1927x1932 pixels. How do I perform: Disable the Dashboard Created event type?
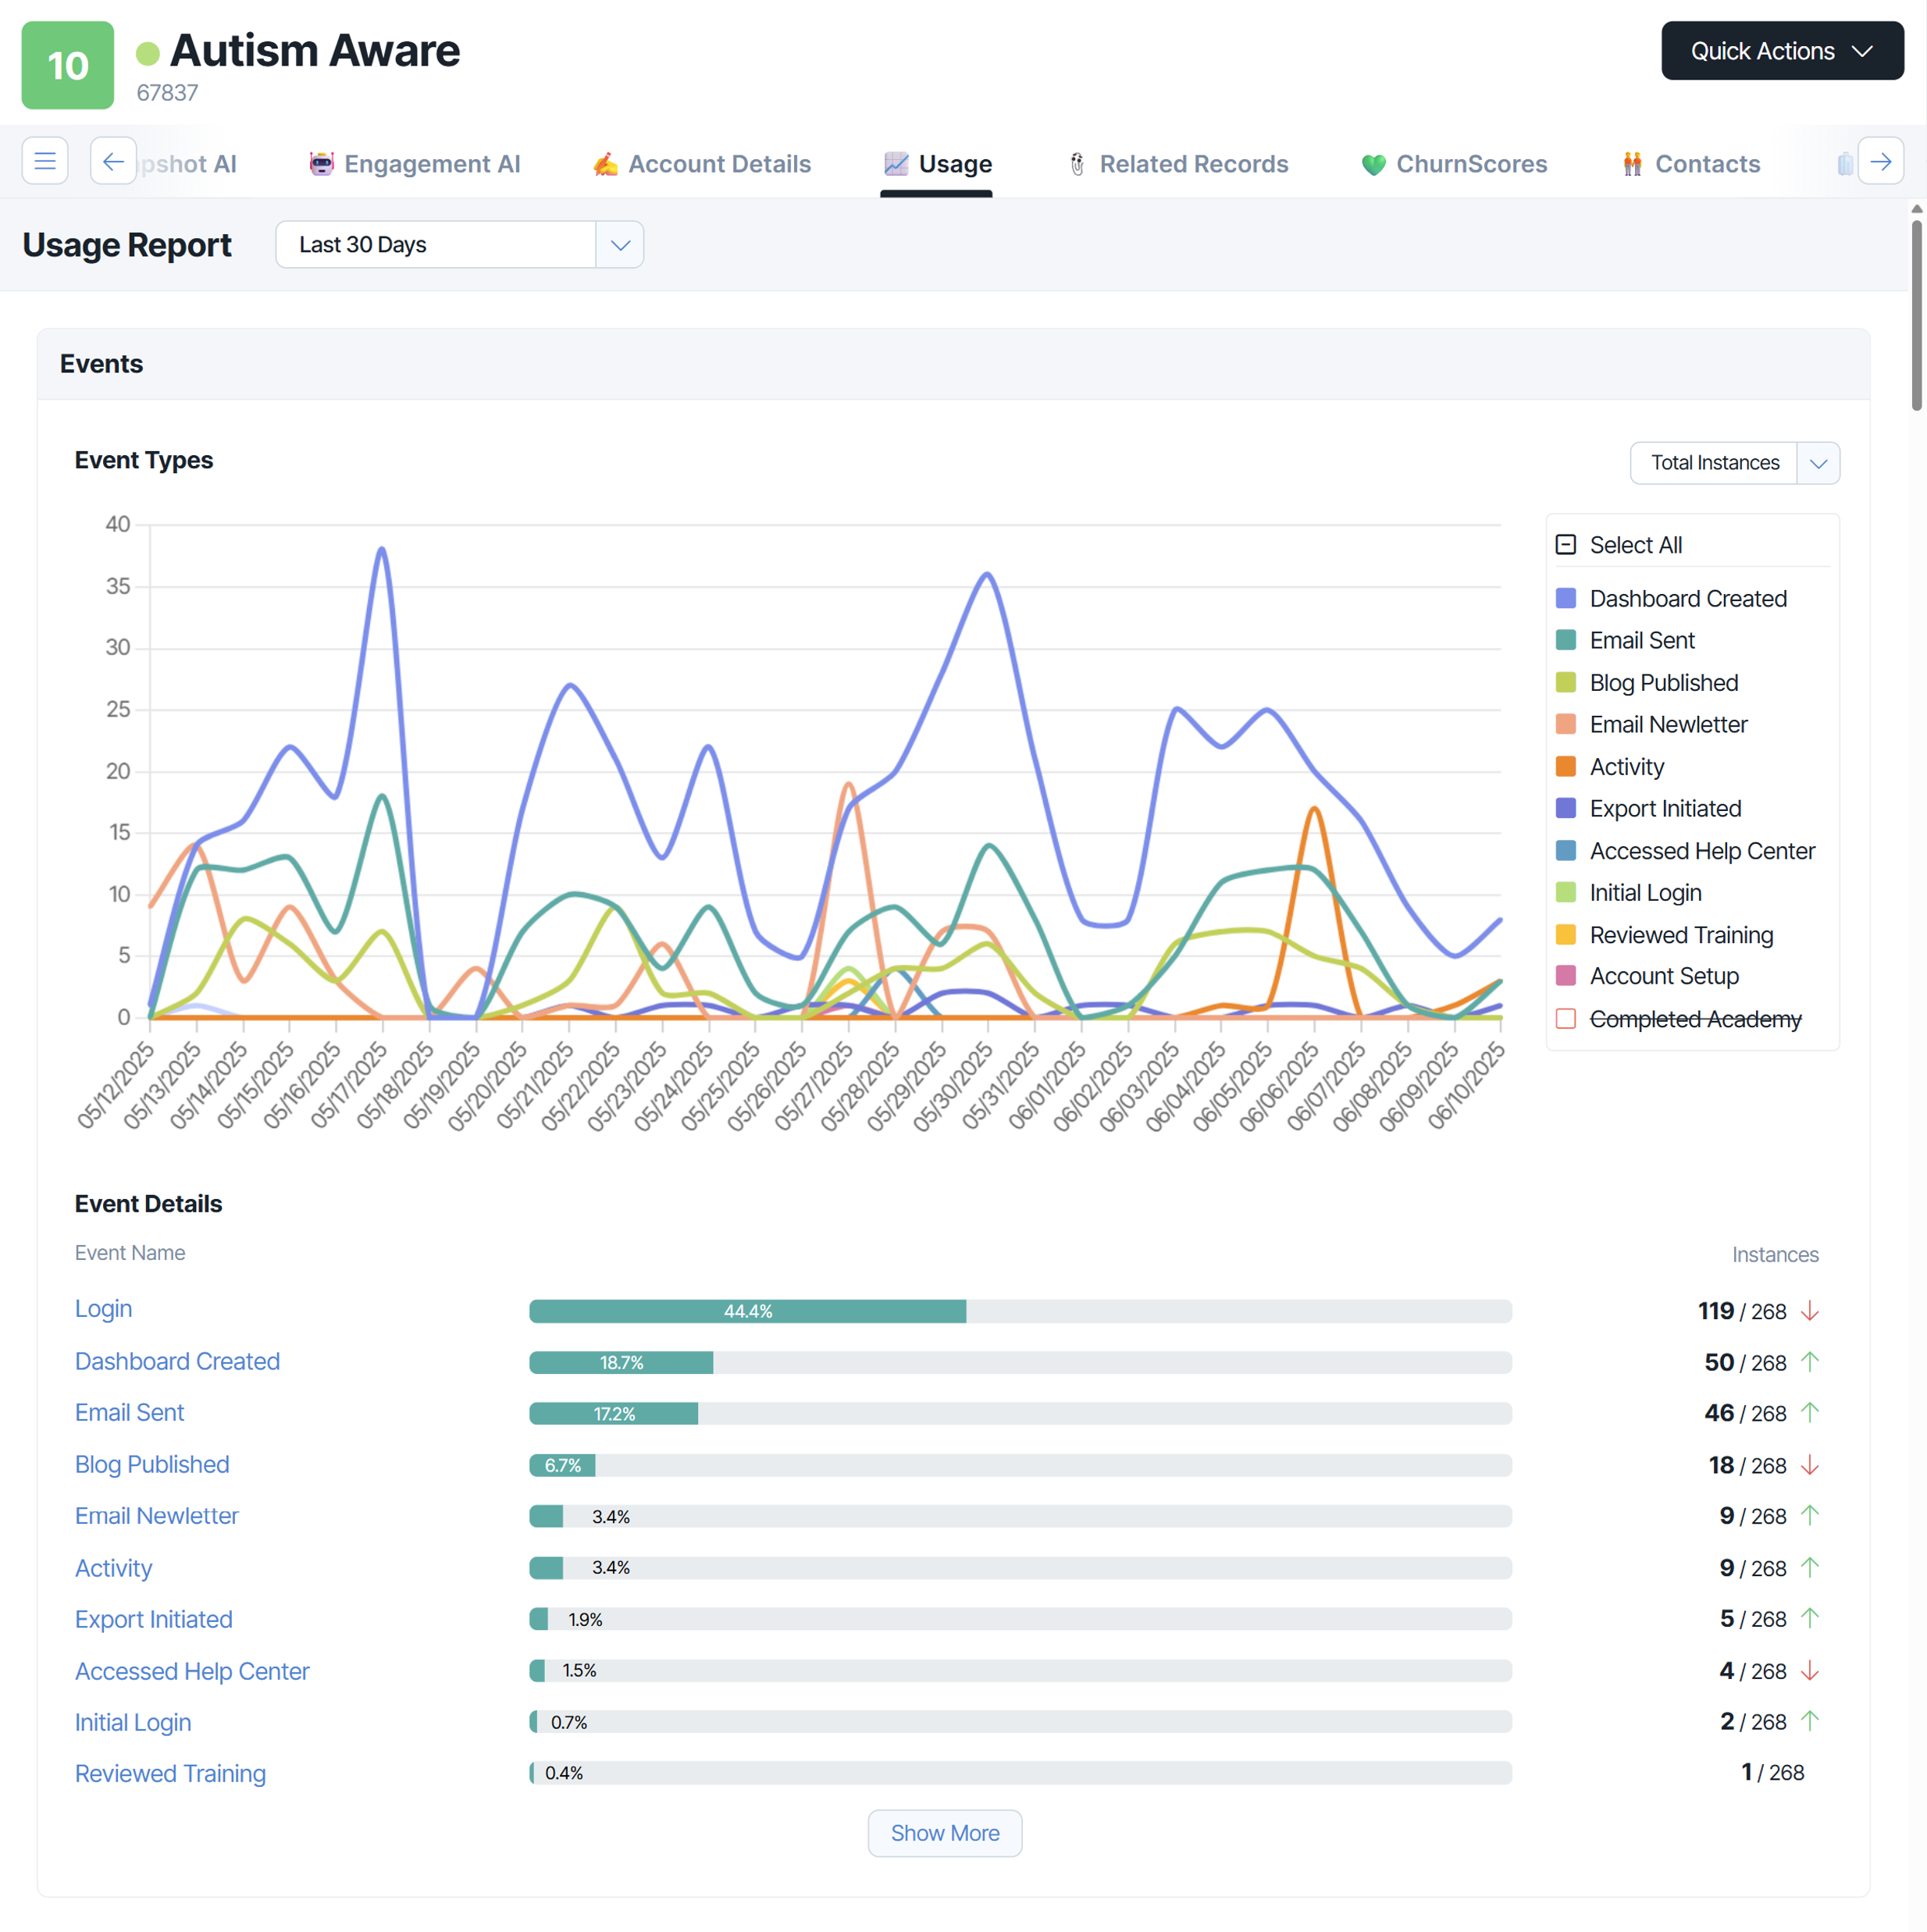1565,598
